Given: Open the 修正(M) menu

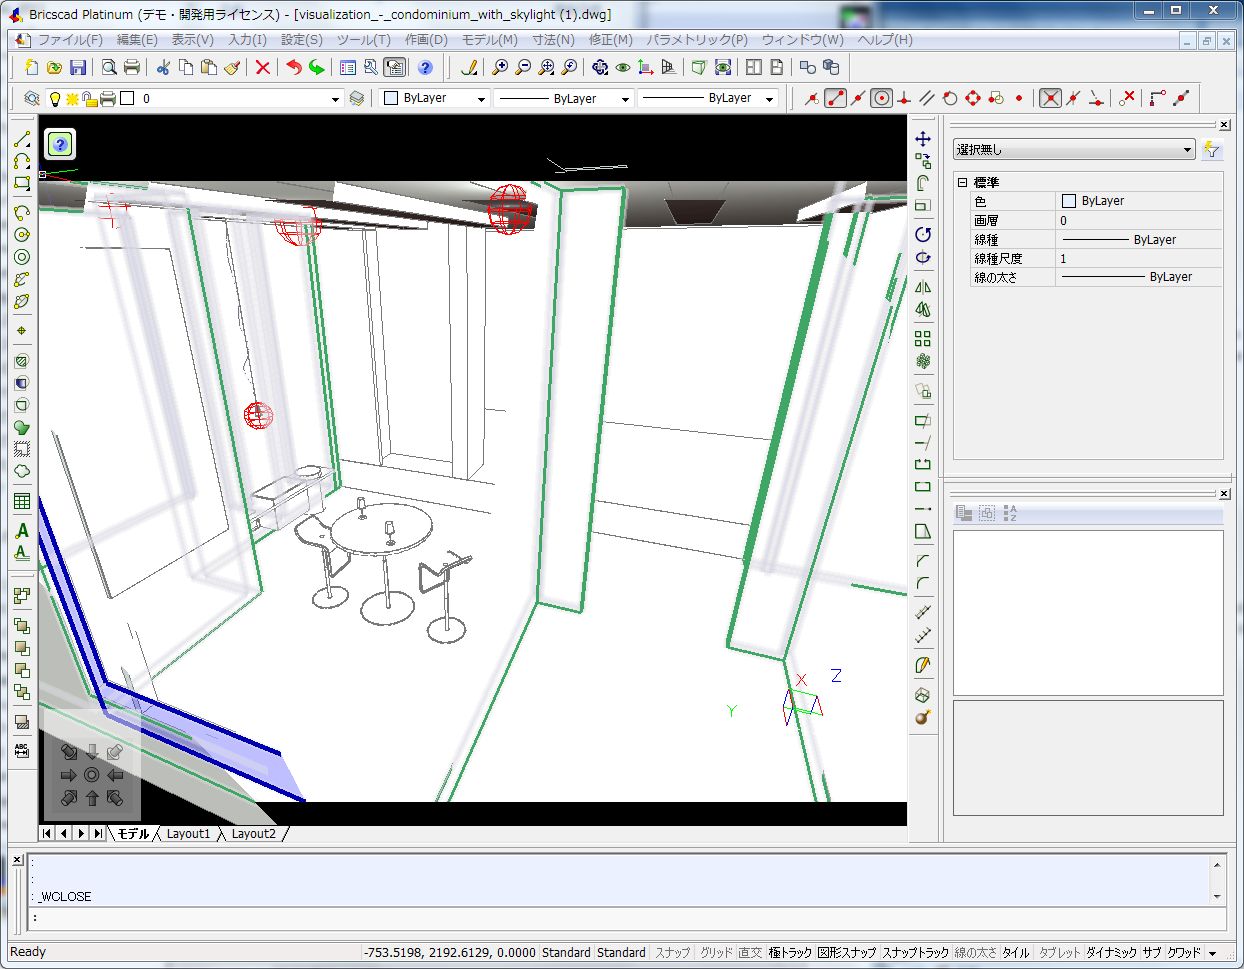Looking at the screenshot, I should (611, 40).
